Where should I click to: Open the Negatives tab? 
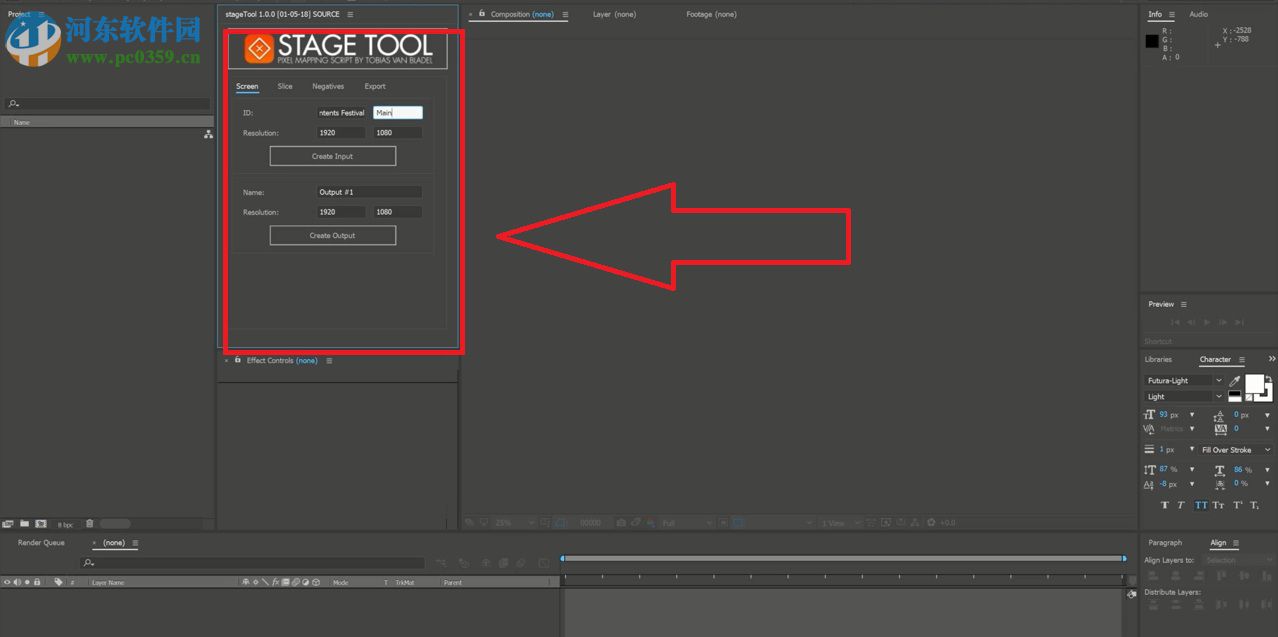[x=328, y=86]
